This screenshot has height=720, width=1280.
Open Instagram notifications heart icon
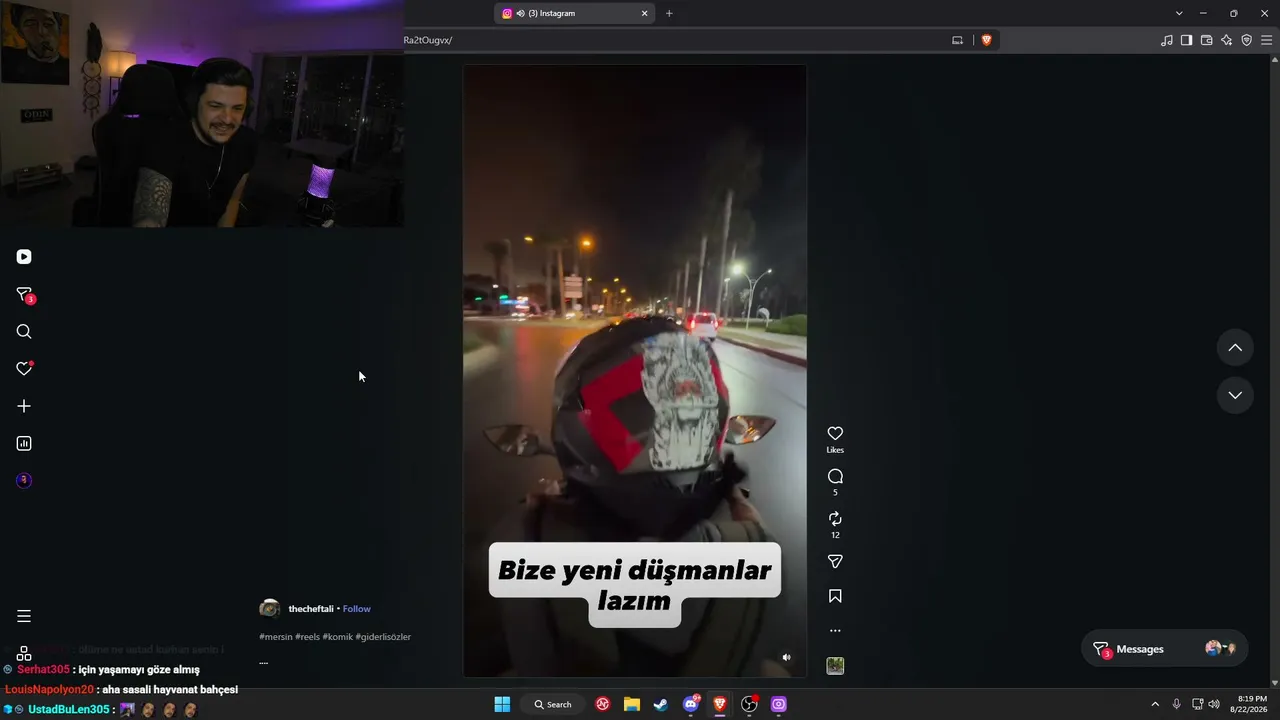pos(24,369)
